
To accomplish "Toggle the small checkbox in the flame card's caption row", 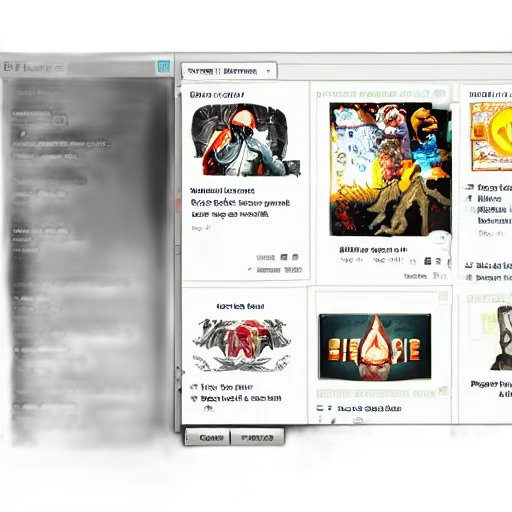I will point(320,408).
